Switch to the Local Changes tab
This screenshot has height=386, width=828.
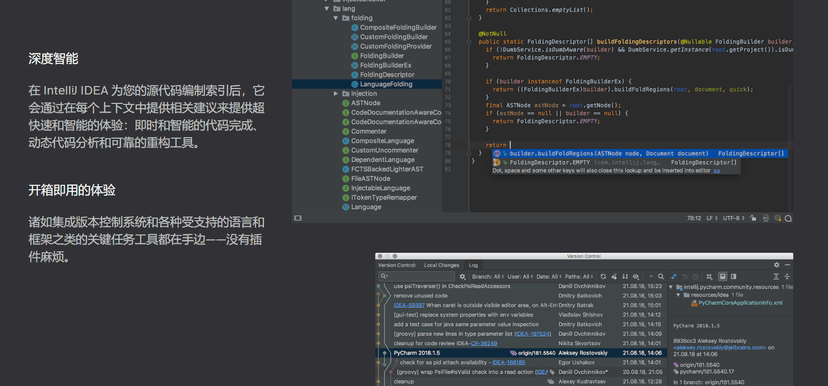[x=441, y=265]
